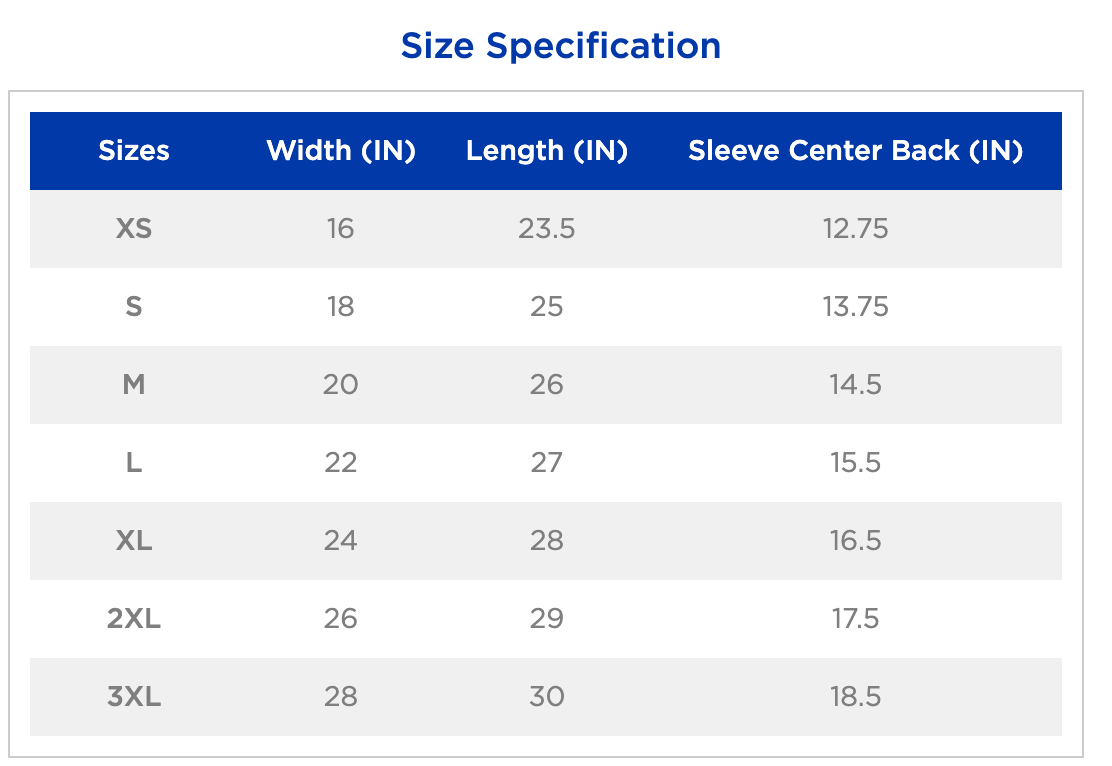Select the XS size row label
Image resolution: width=1112 pixels, height=766 pixels.
[x=134, y=229]
